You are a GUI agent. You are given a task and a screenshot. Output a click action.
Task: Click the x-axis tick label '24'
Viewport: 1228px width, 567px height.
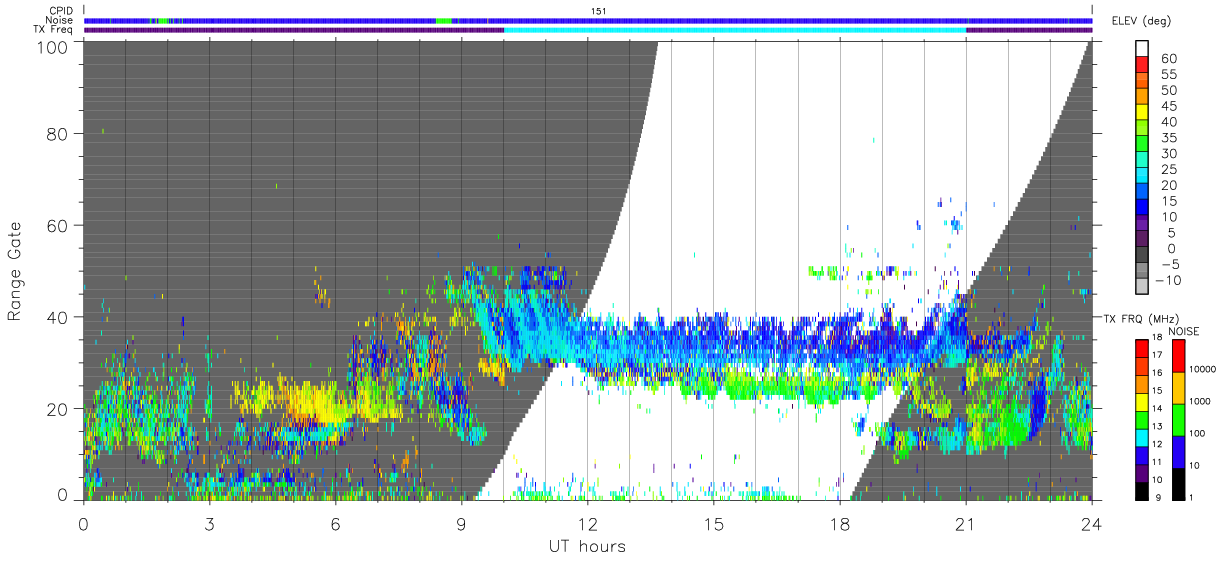(x=1091, y=523)
